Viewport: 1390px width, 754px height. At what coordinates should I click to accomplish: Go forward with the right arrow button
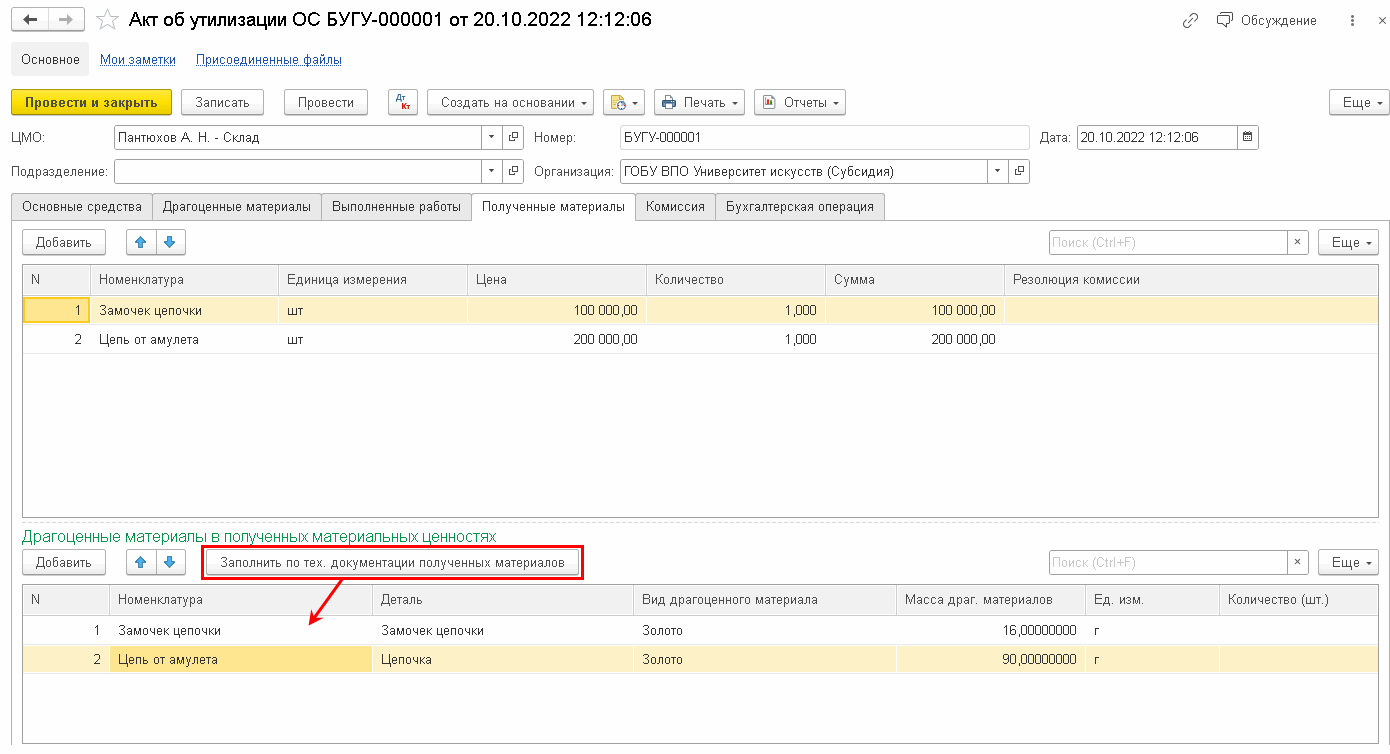click(66, 20)
